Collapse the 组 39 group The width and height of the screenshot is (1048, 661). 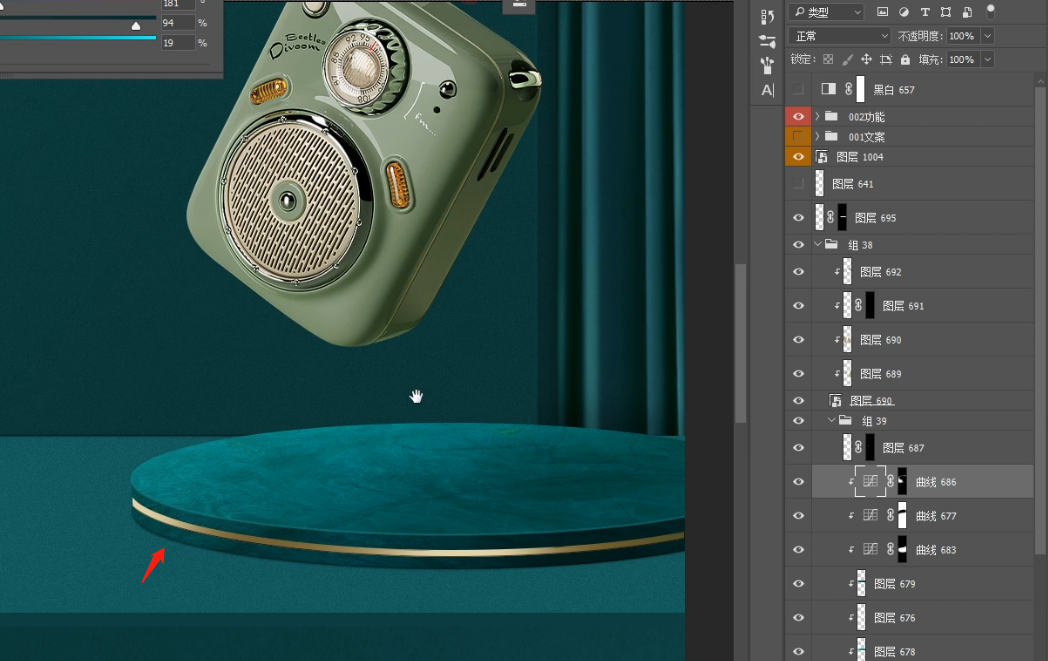tap(831, 420)
